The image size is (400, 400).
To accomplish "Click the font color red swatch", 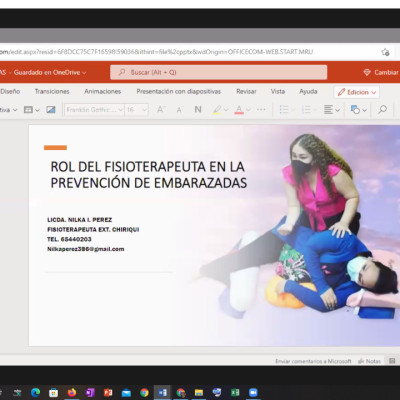I will [x=239, y=109].
